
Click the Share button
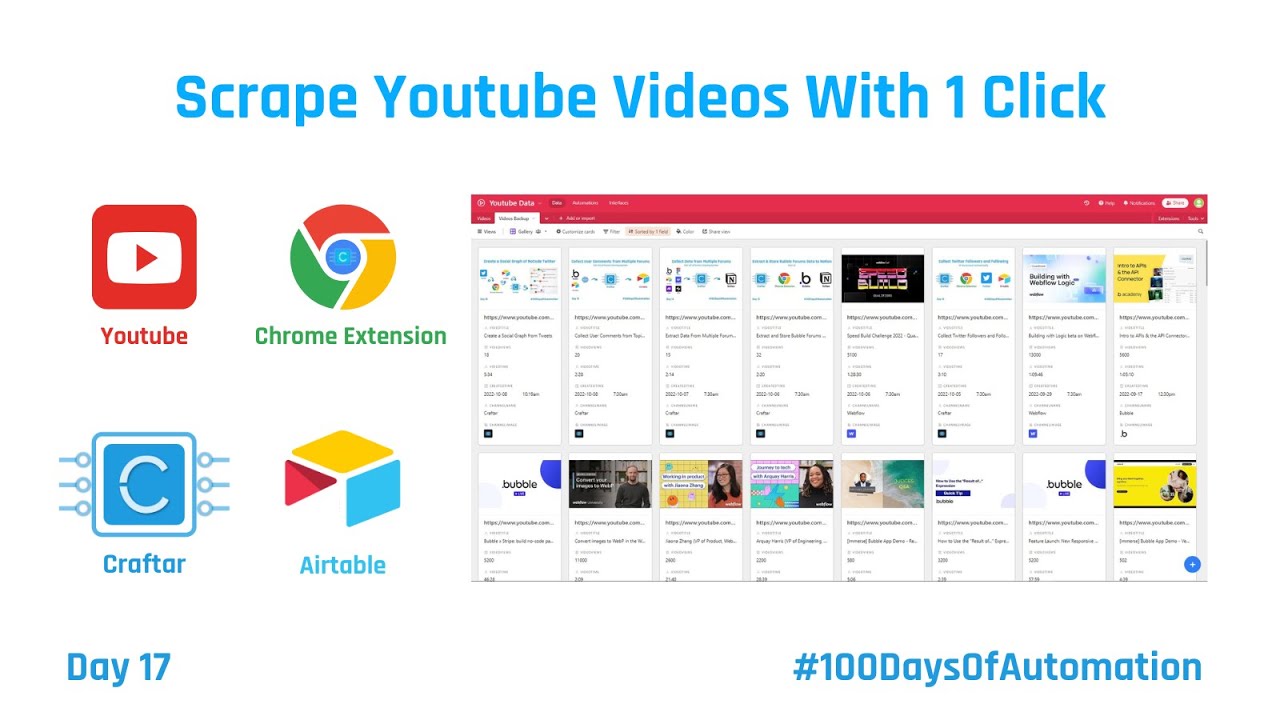pos(1175,203)
